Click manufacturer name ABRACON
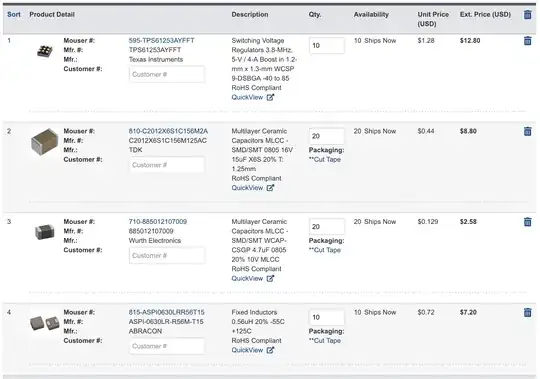The height and width of the screenshot is (379, 540). 145,331
